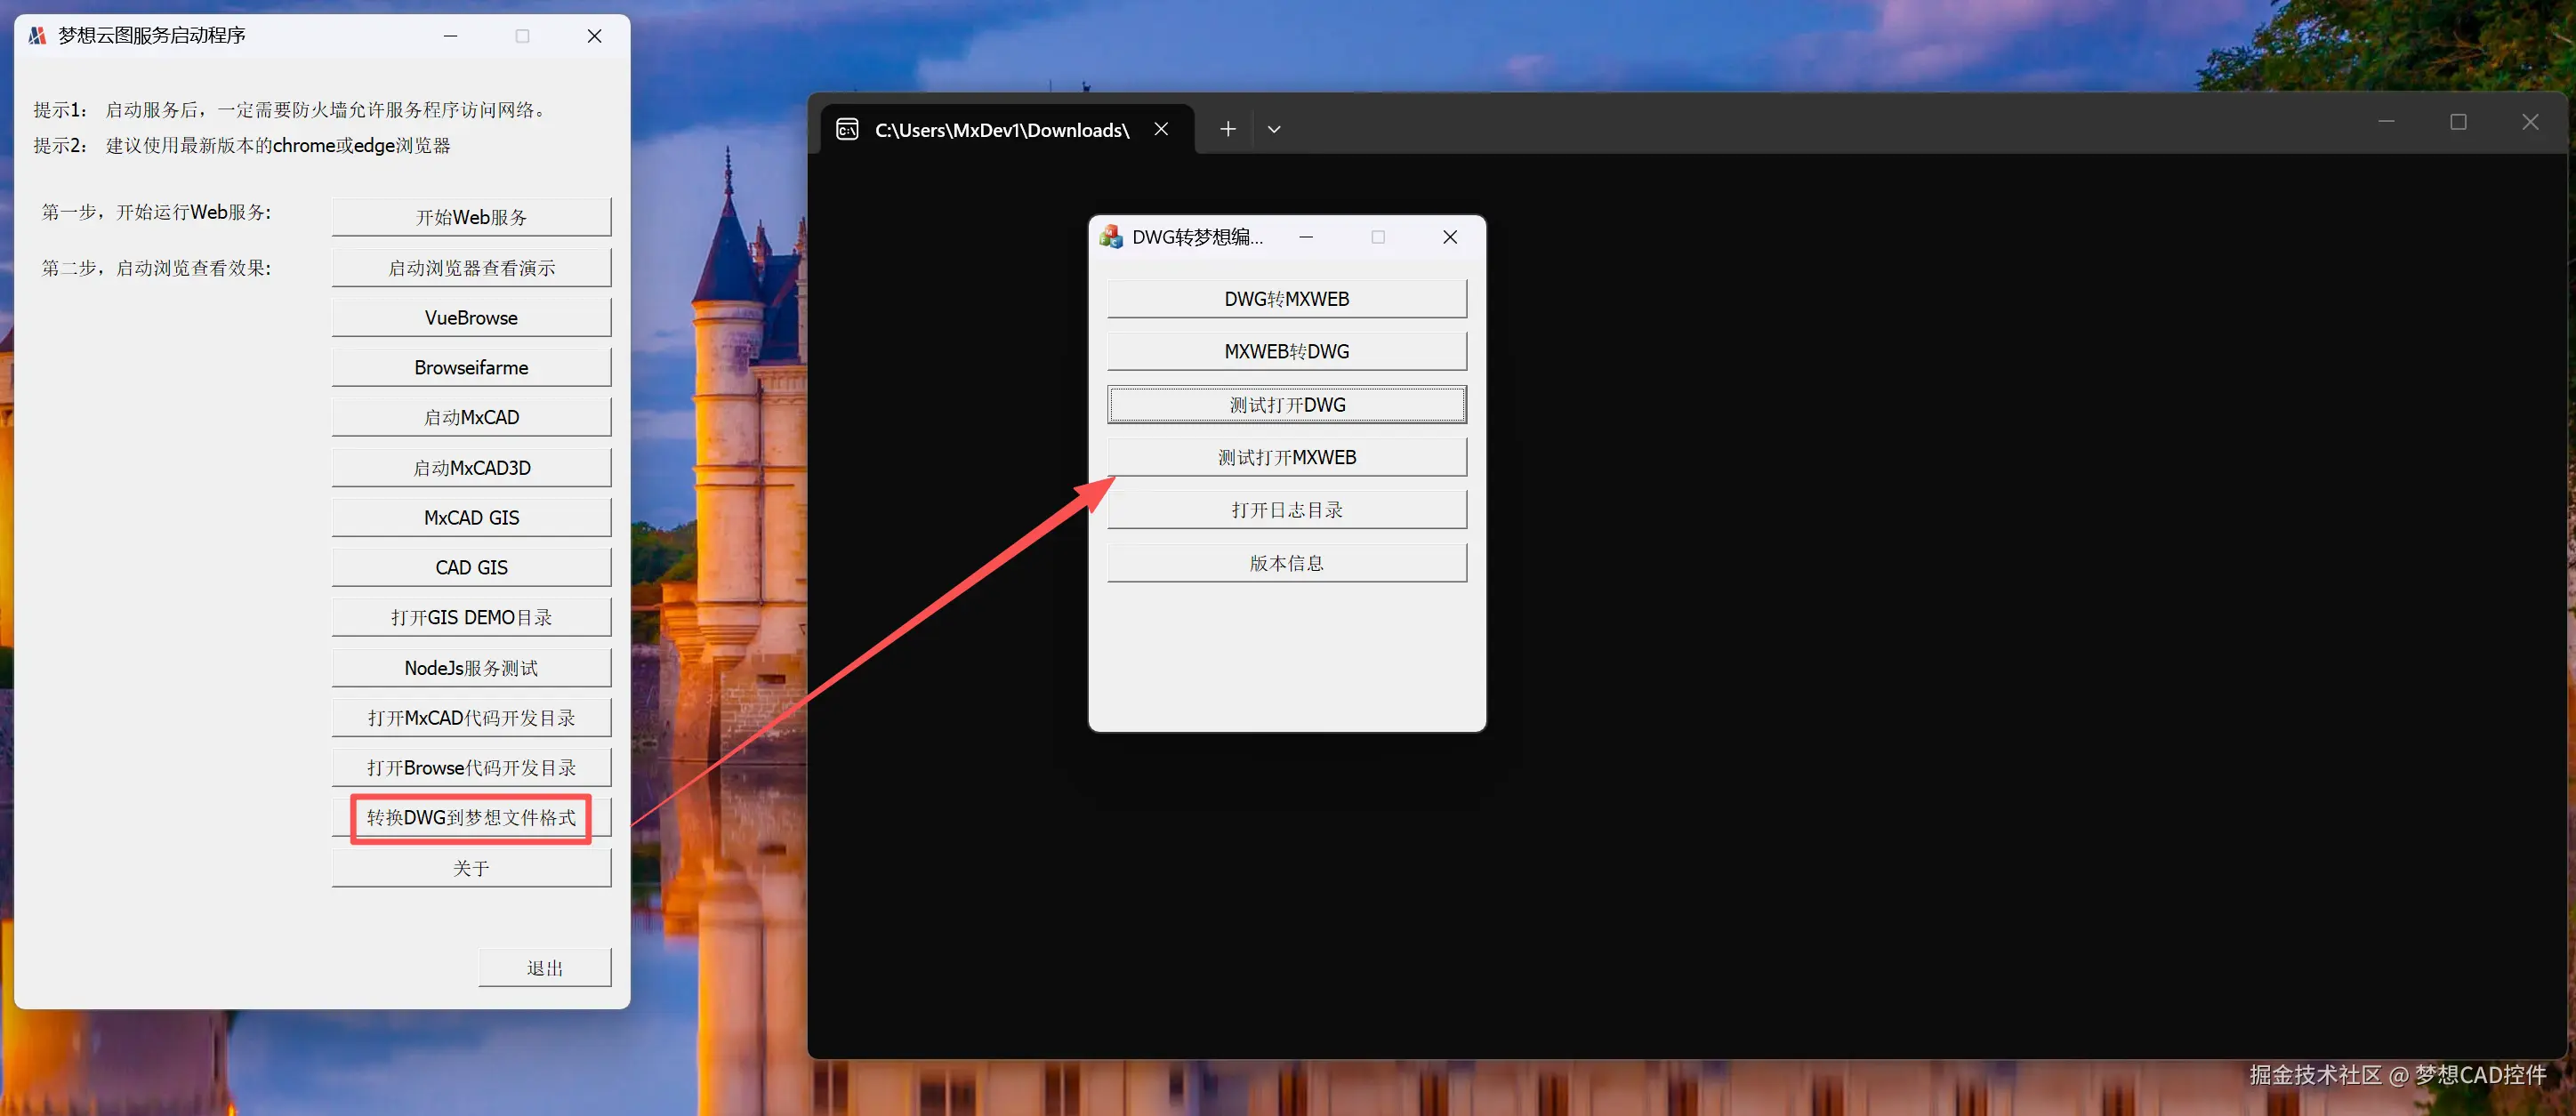Screen dimensions: 2576x1116
Task: Click the 梦想云图 launcher title icon
Action: (37, 36)
